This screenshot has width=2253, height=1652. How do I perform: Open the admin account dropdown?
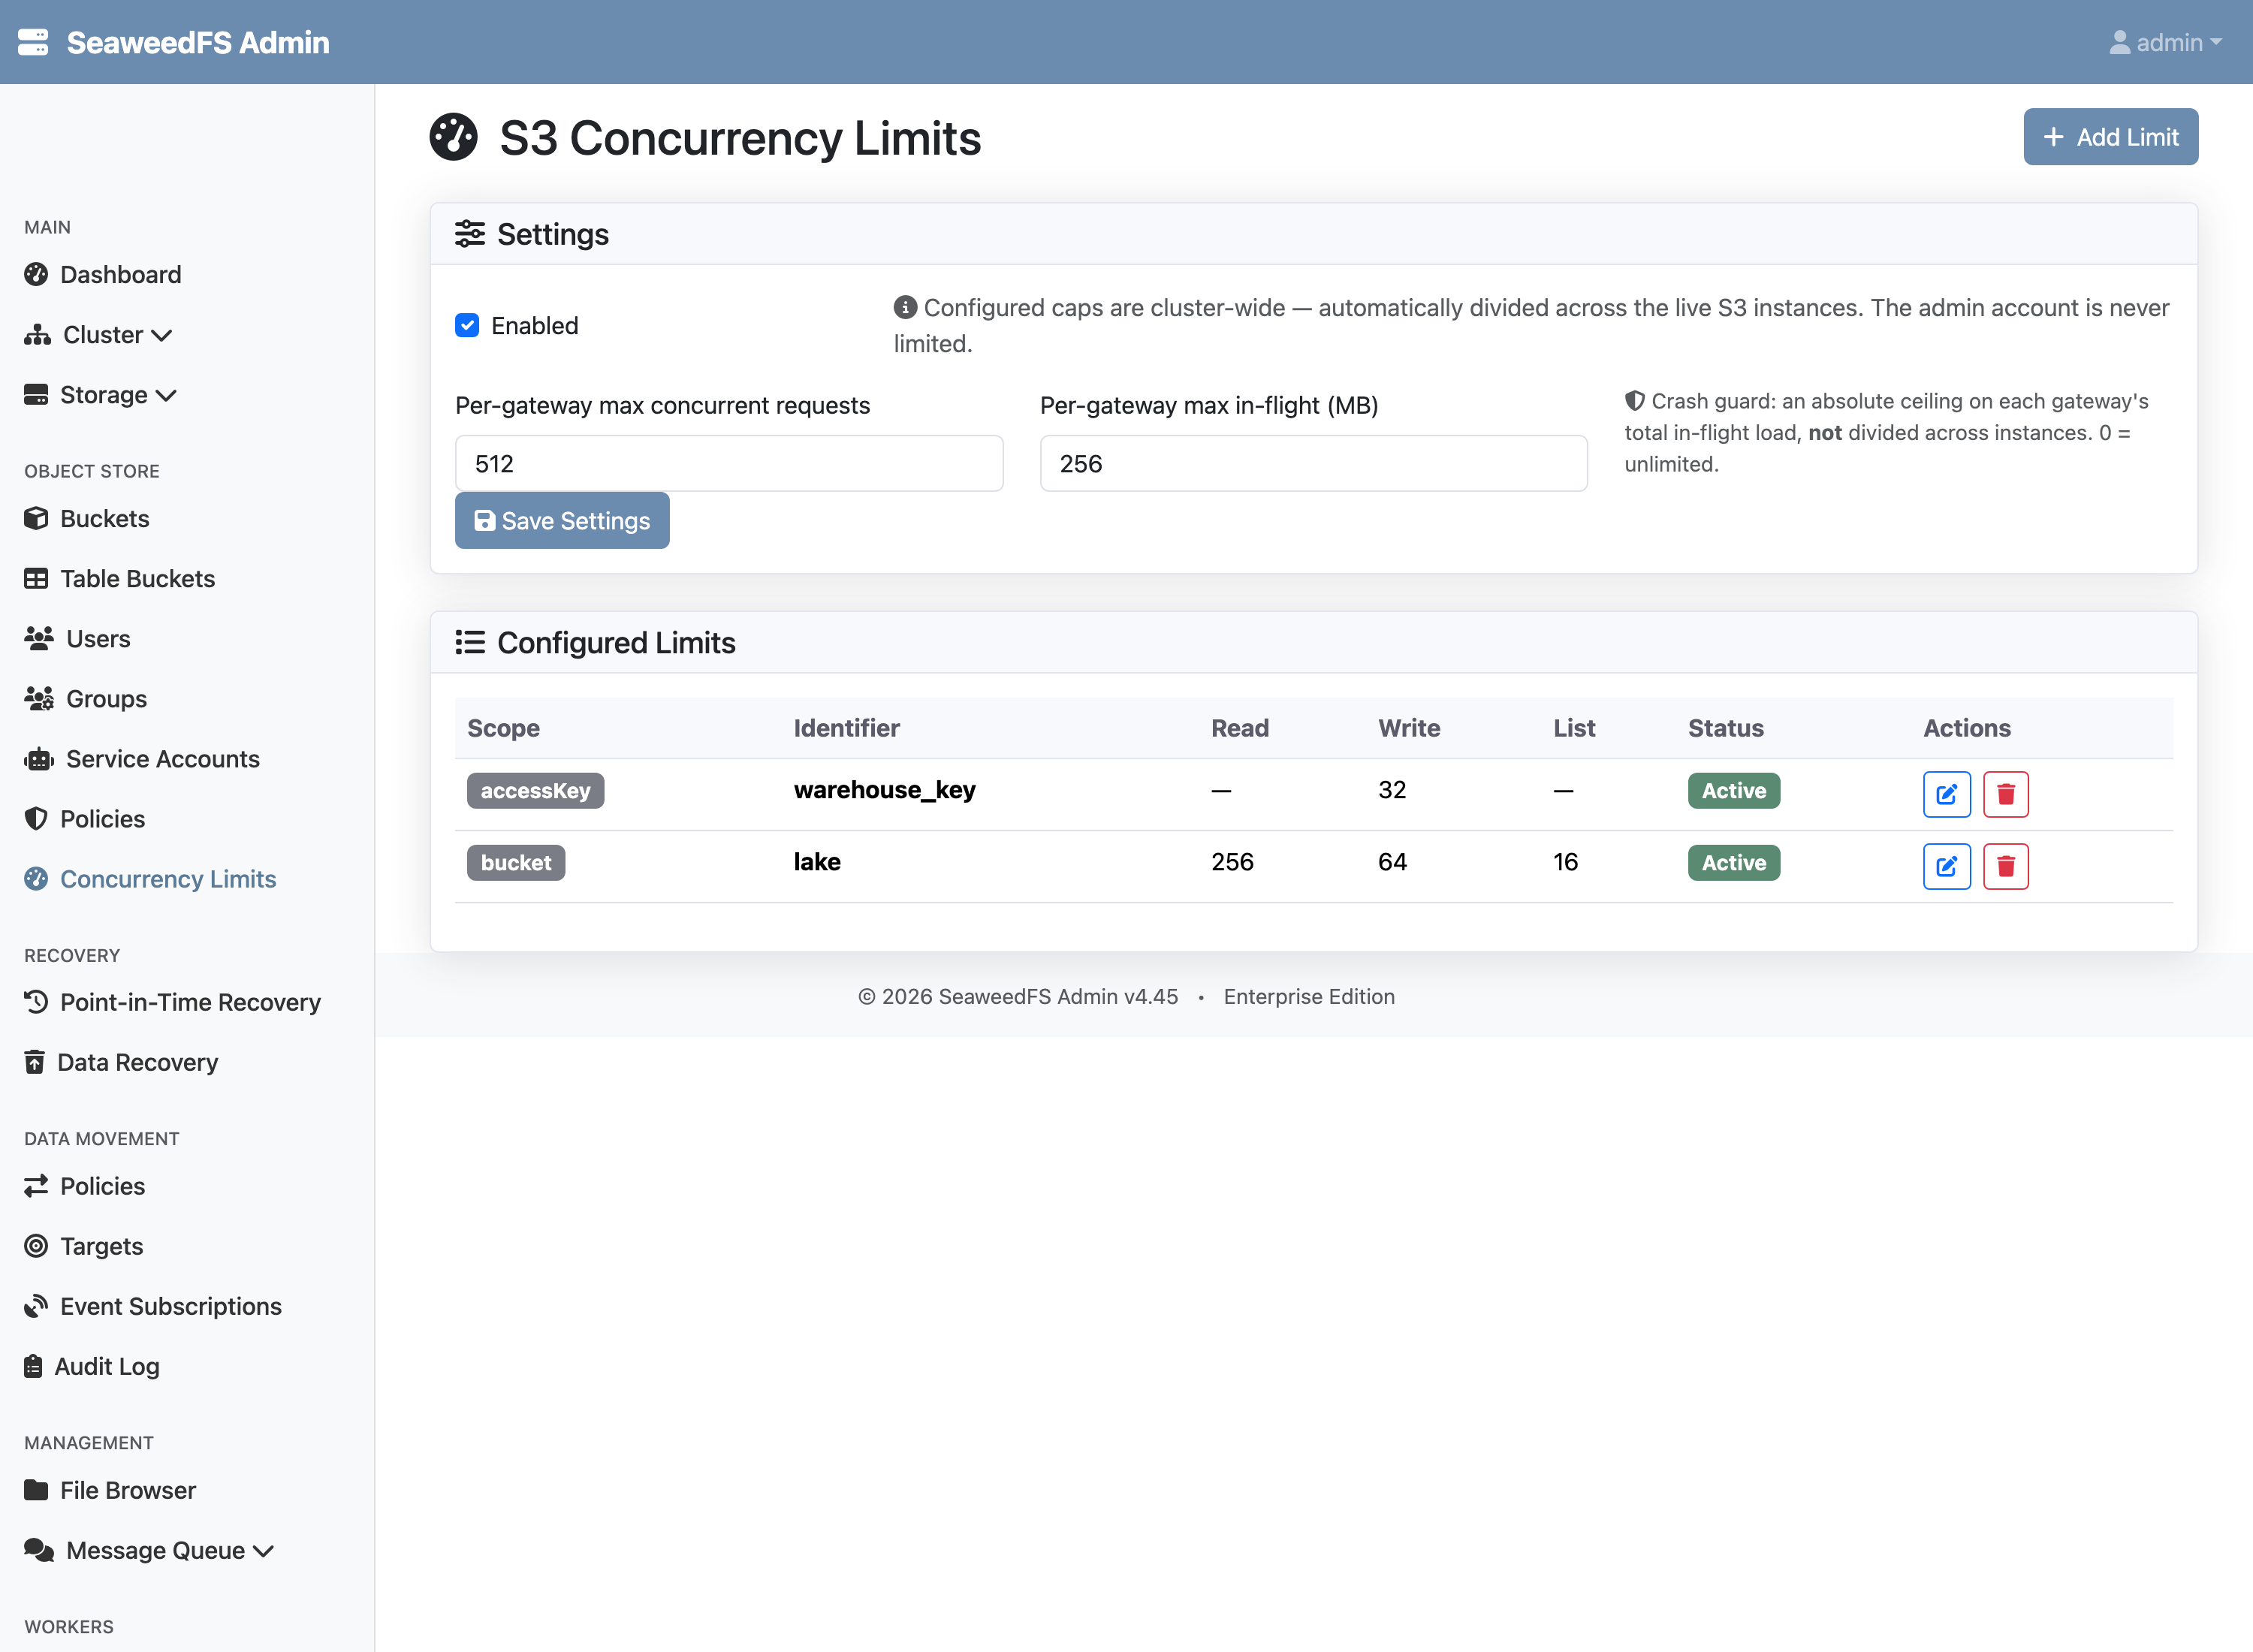click(x=2165, y=42)
